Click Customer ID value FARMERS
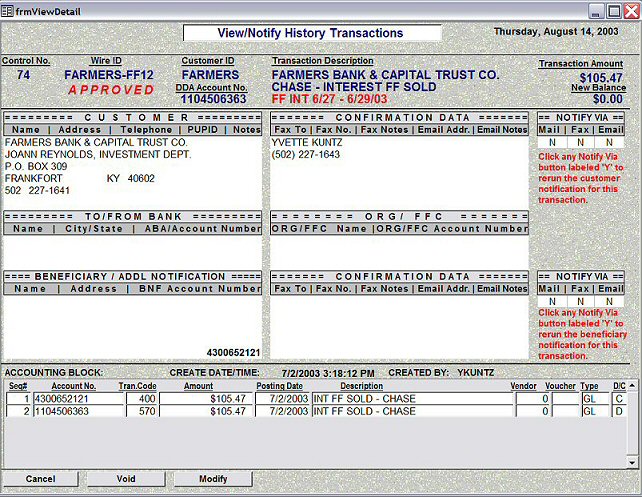The width and height of the screenshot is (642, 497). tap(210, 75)
